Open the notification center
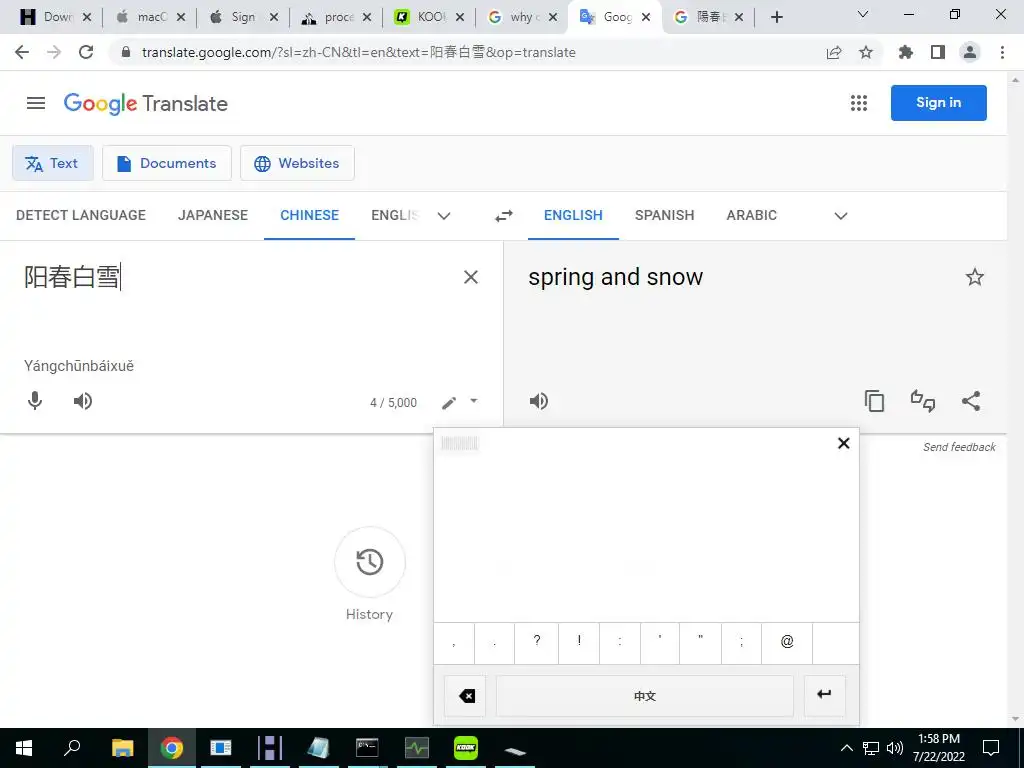 (991, 748)
